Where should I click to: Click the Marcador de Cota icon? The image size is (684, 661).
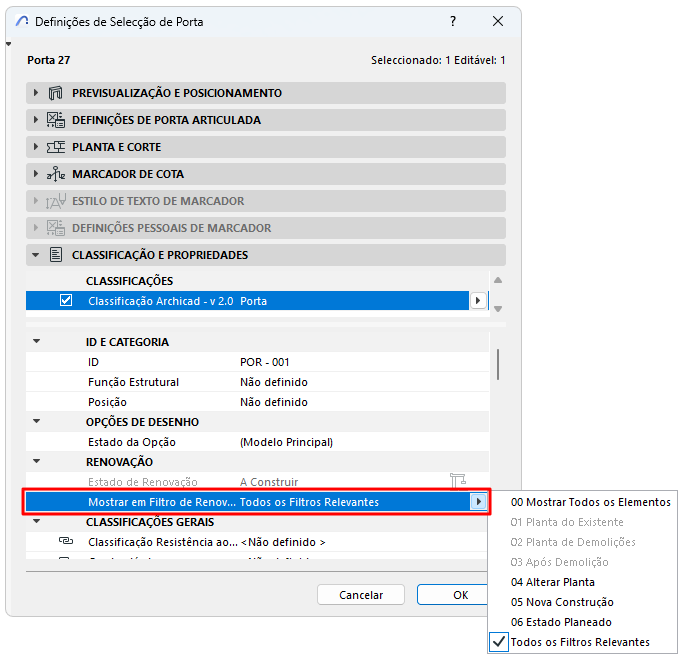[x=56, y=174]
